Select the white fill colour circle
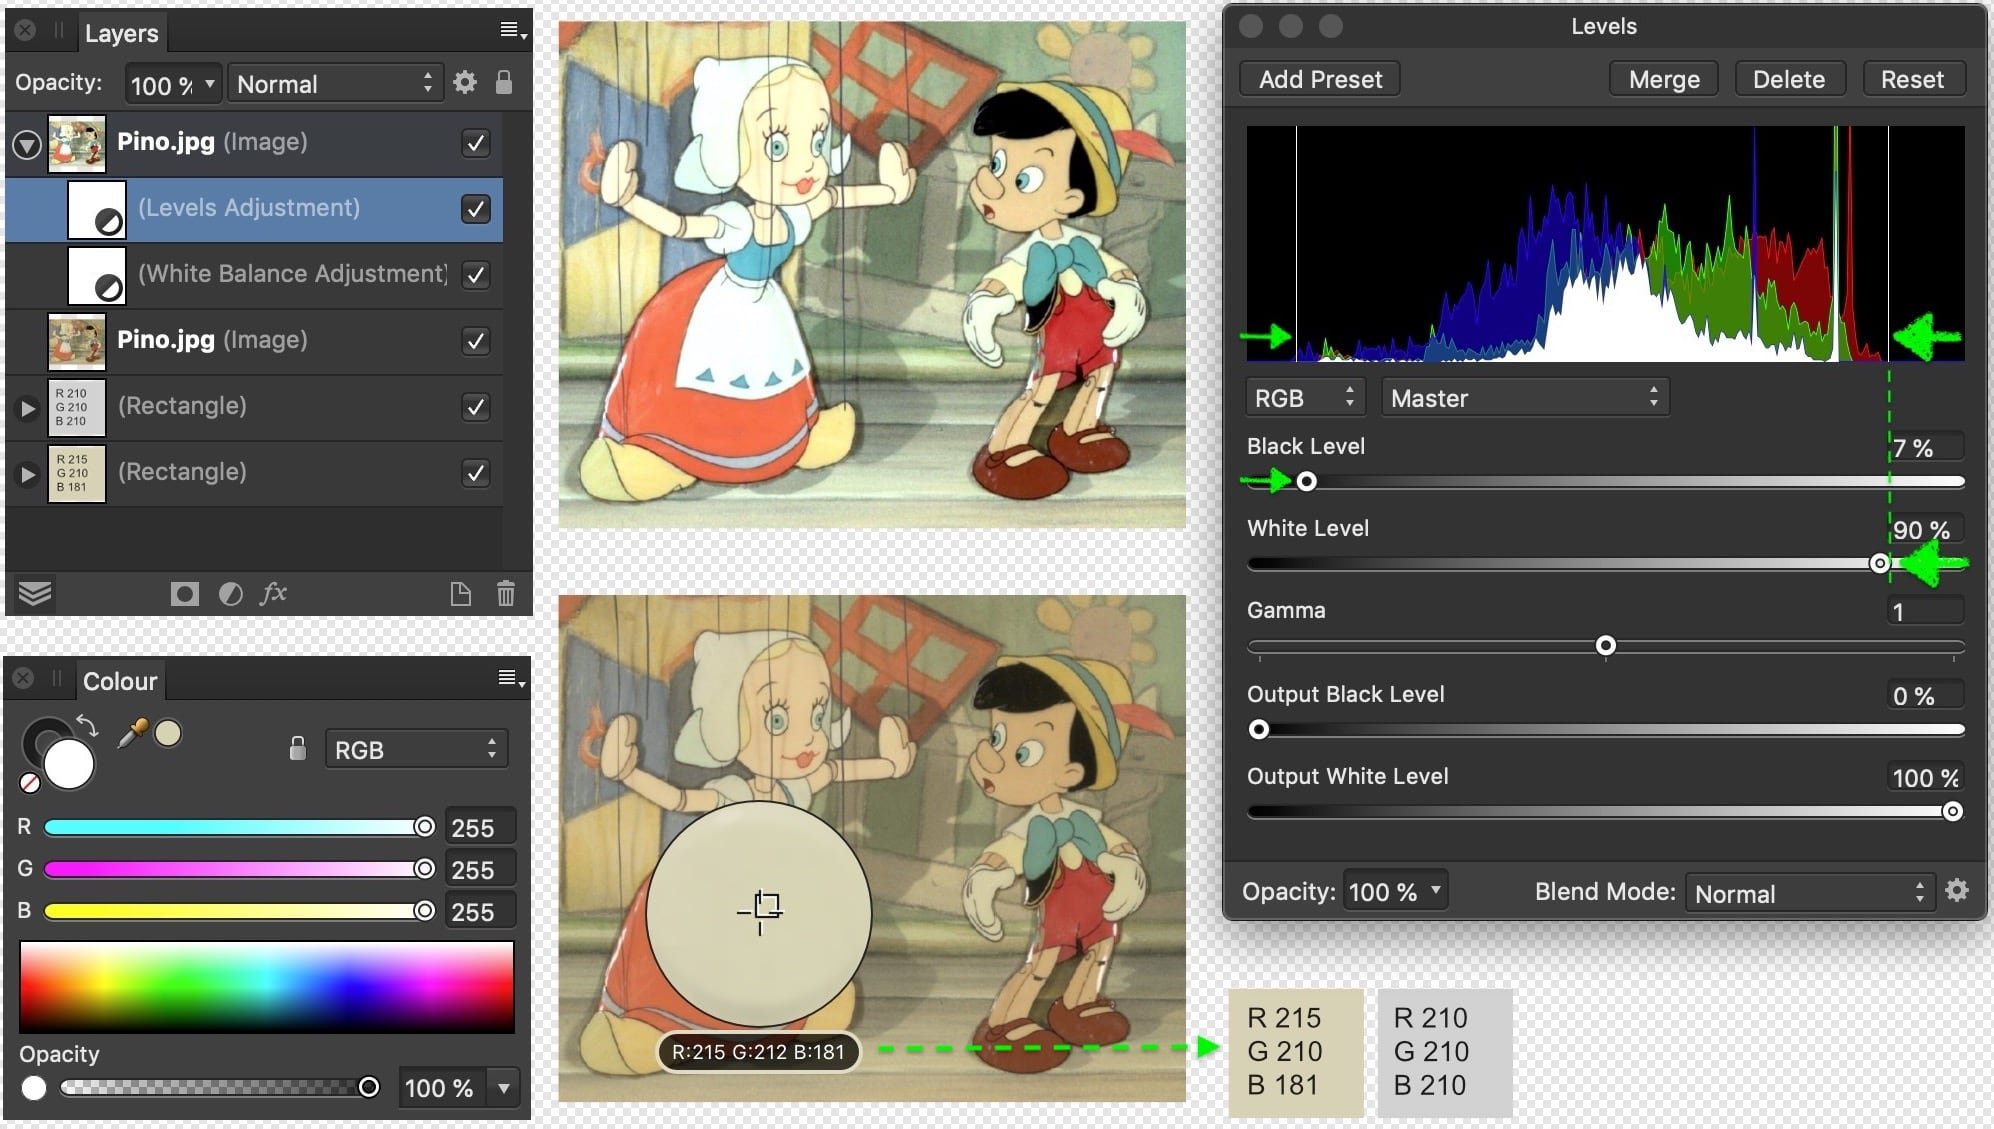 pyautogui.click(x=69, y=765)
